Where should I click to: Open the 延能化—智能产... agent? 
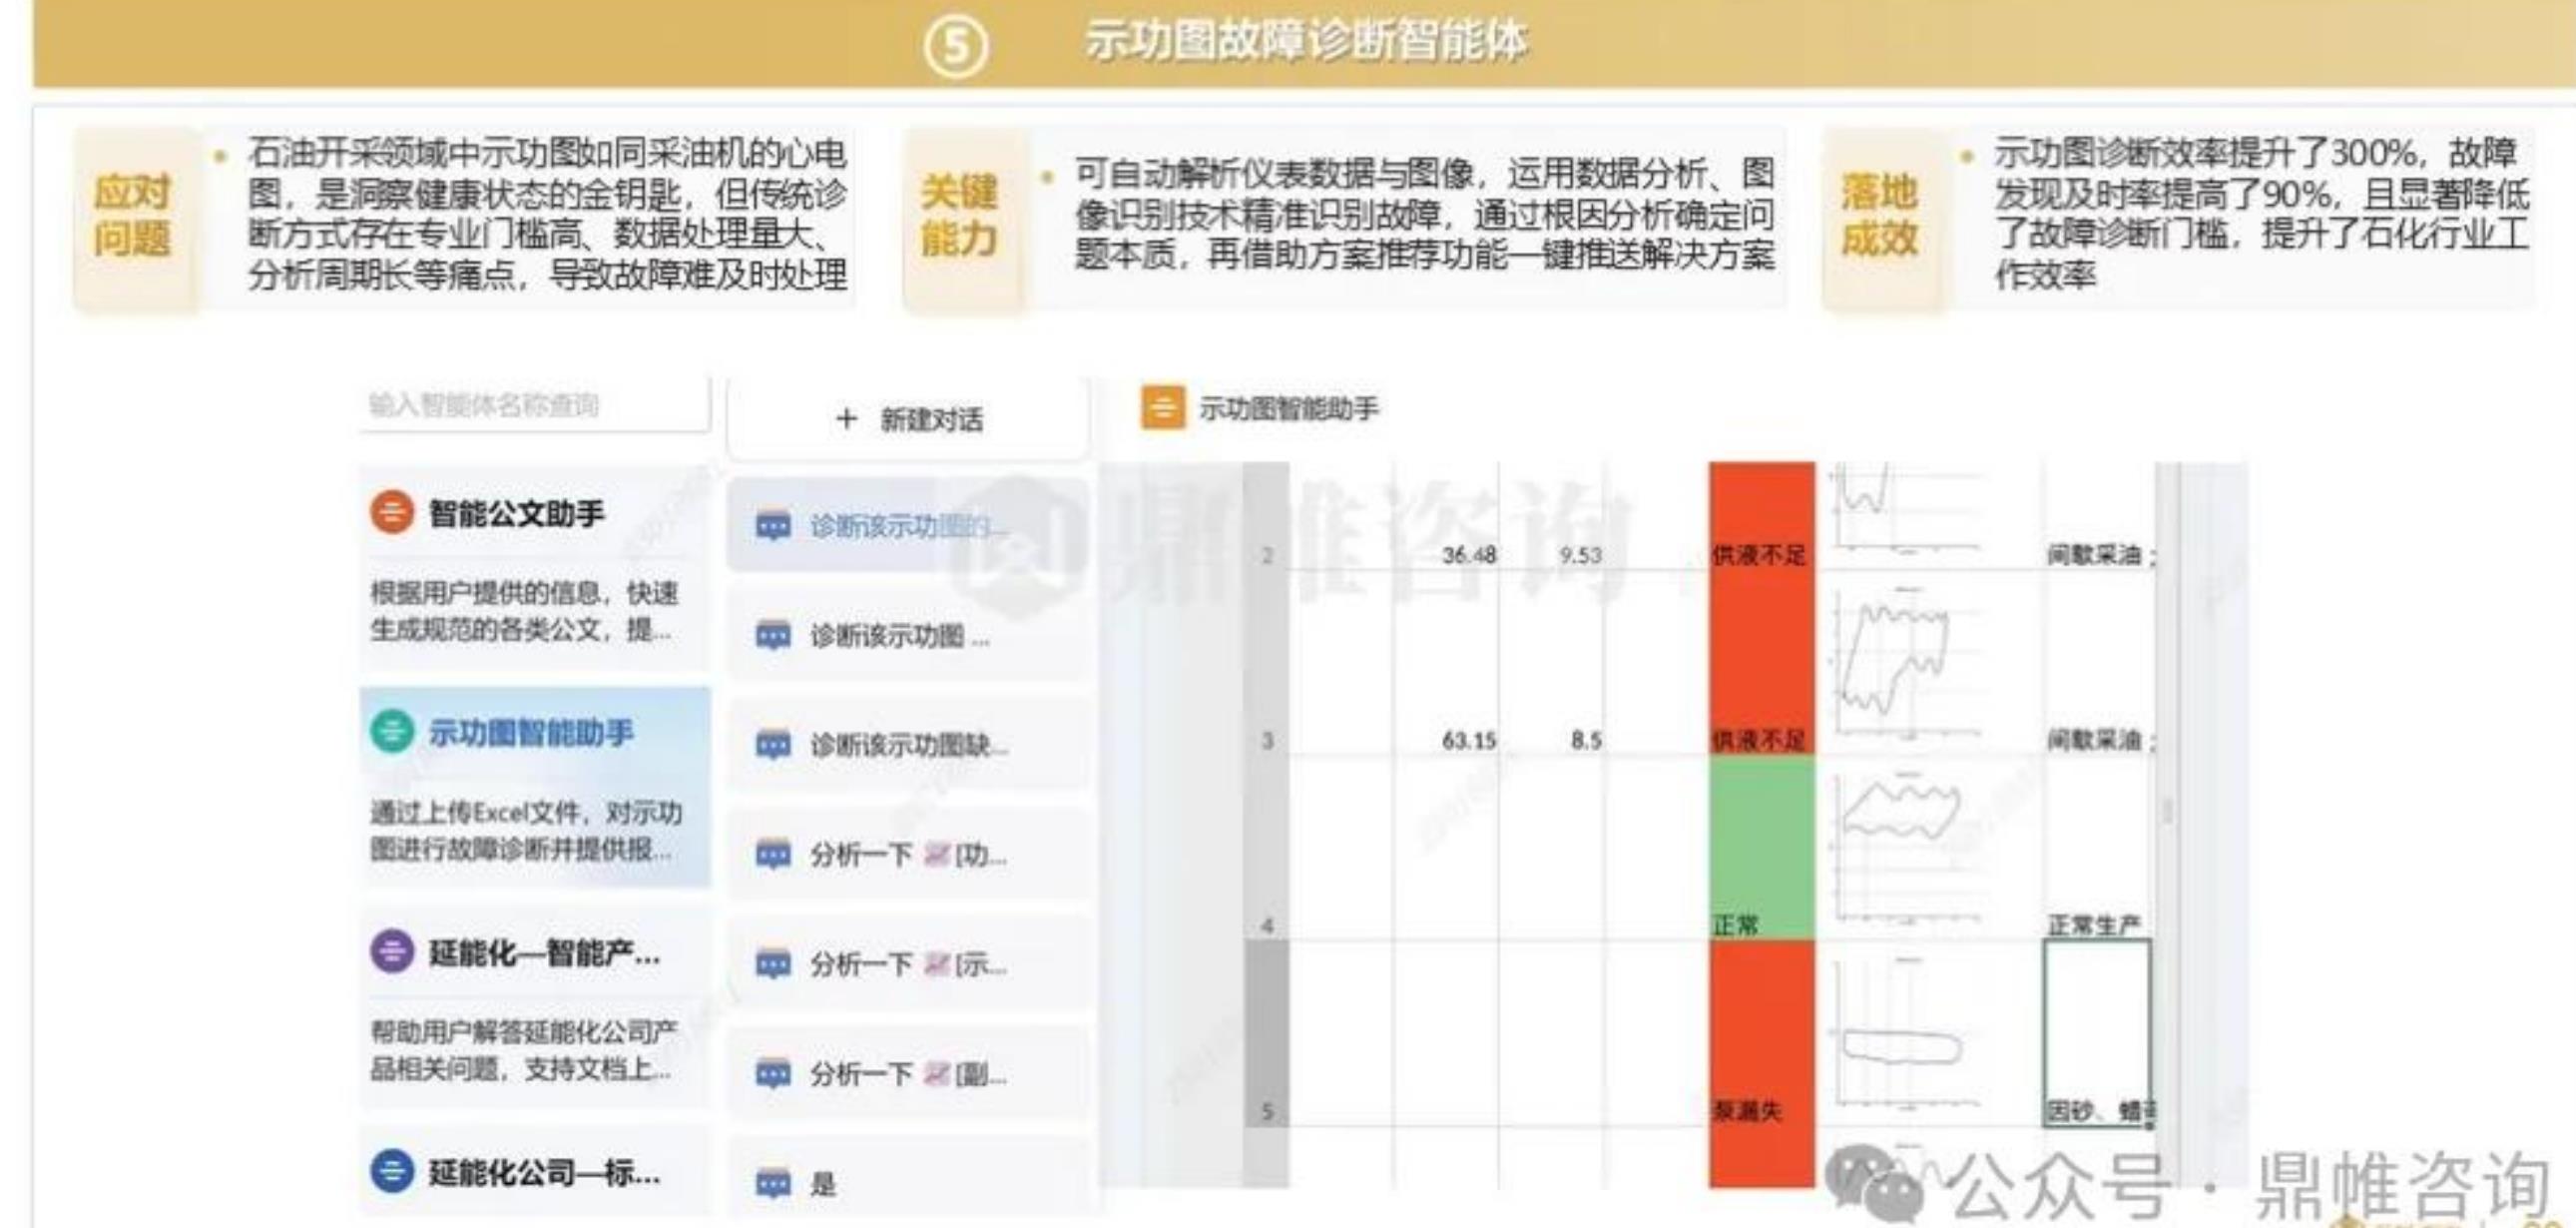(534, 1007)
